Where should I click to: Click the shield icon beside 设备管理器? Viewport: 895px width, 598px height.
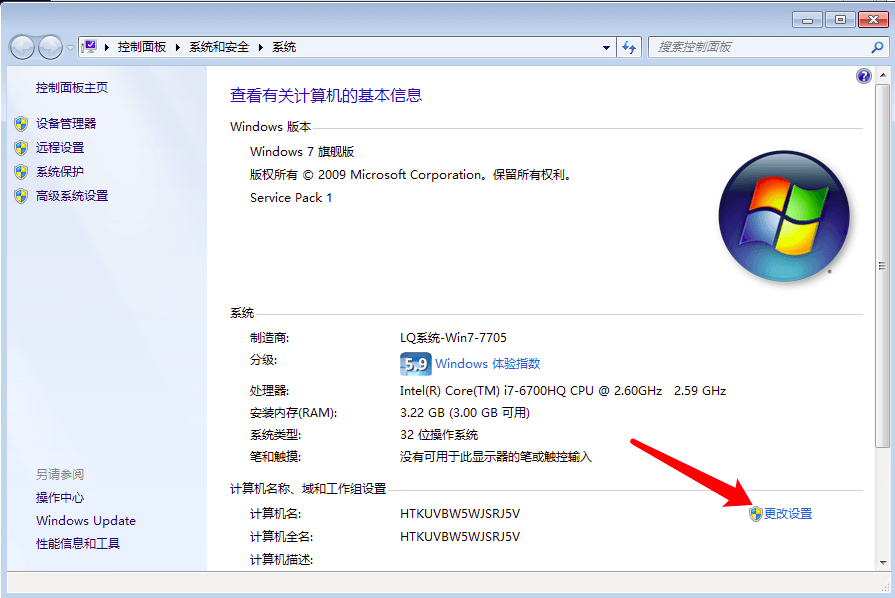[21, 124]
